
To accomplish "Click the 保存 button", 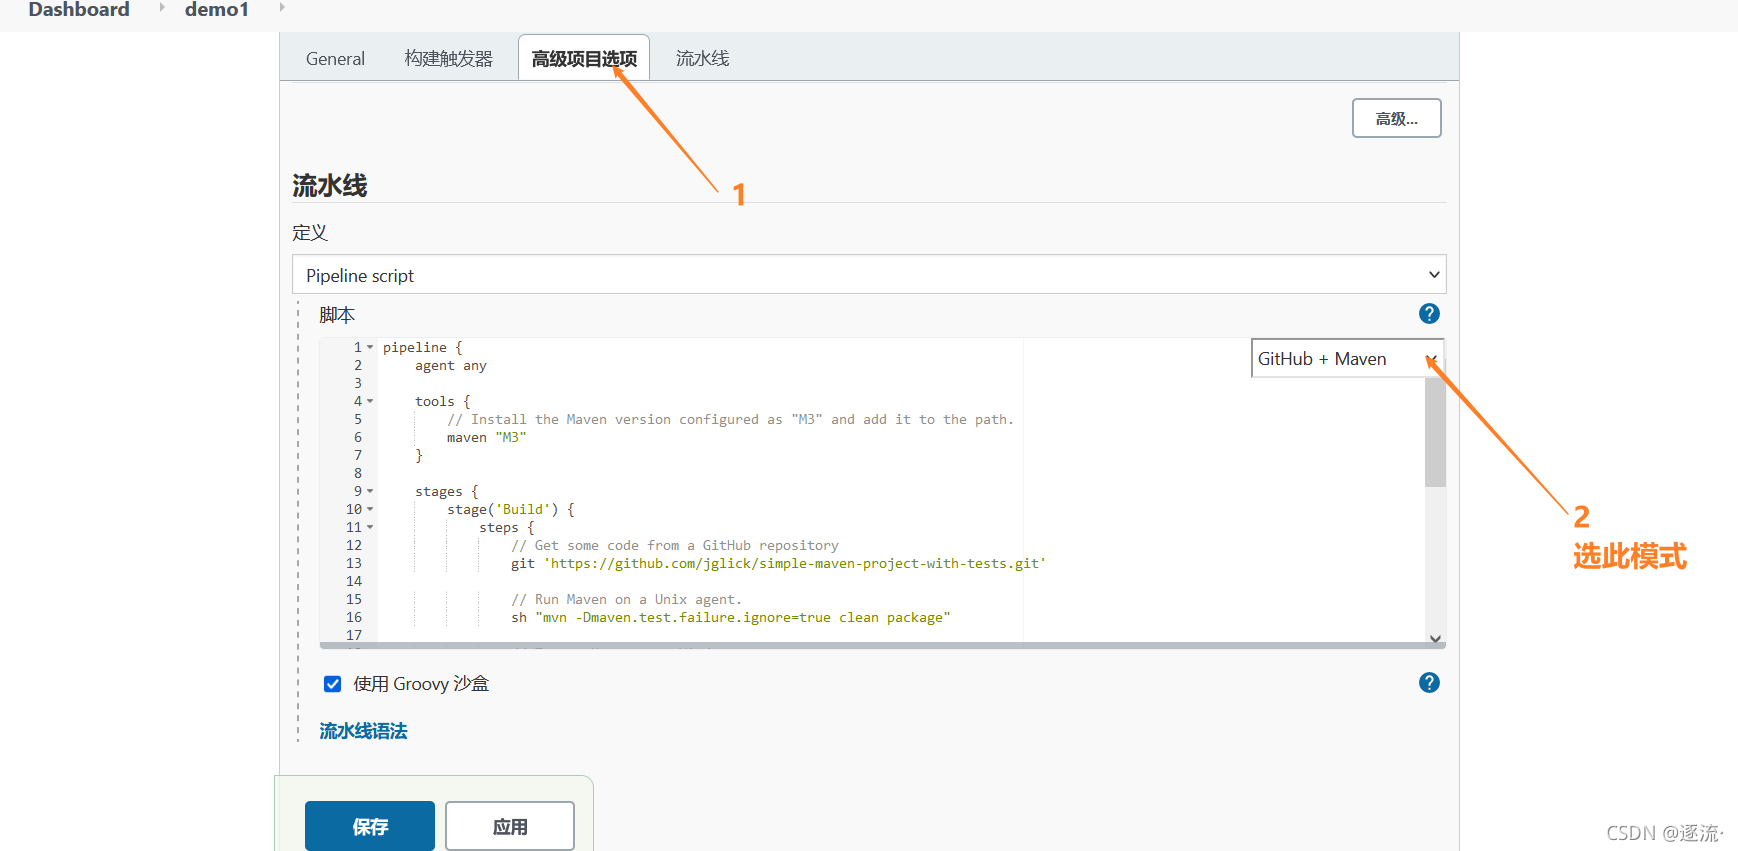I will point(370,827).
